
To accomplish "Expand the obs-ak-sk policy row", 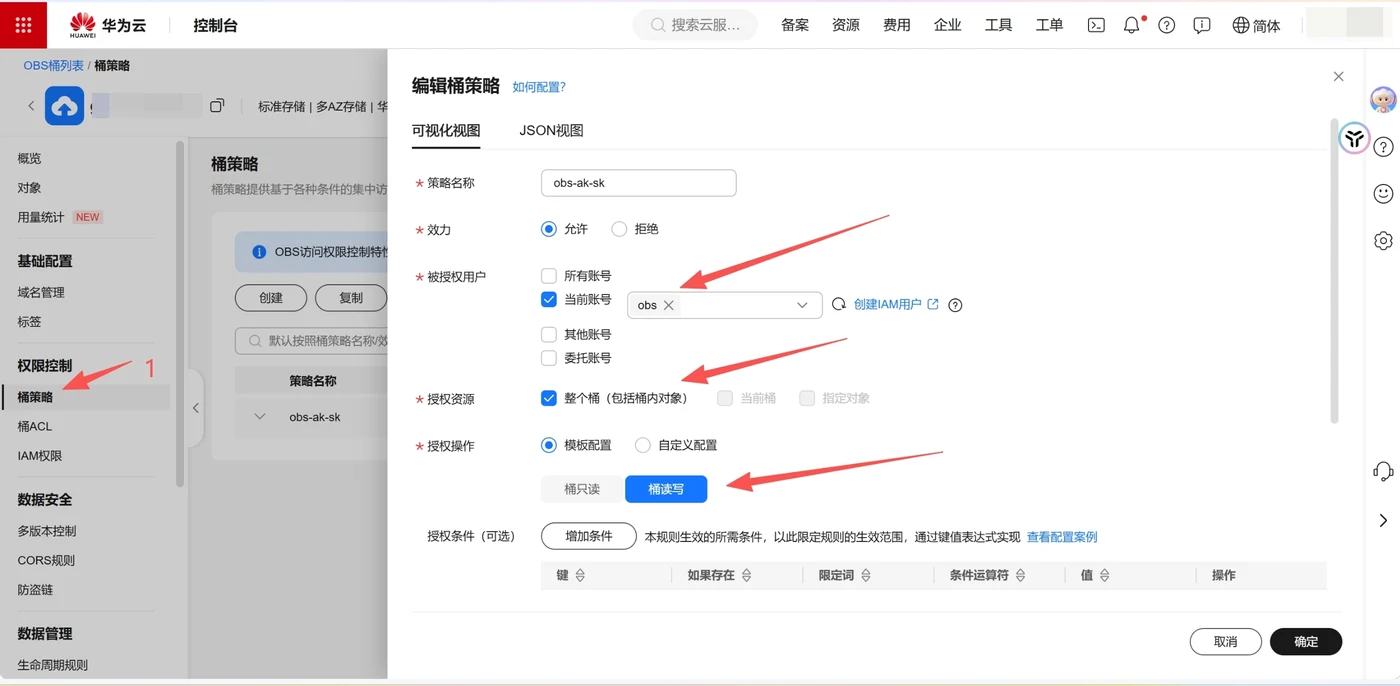I will click(x=260, y=417).
